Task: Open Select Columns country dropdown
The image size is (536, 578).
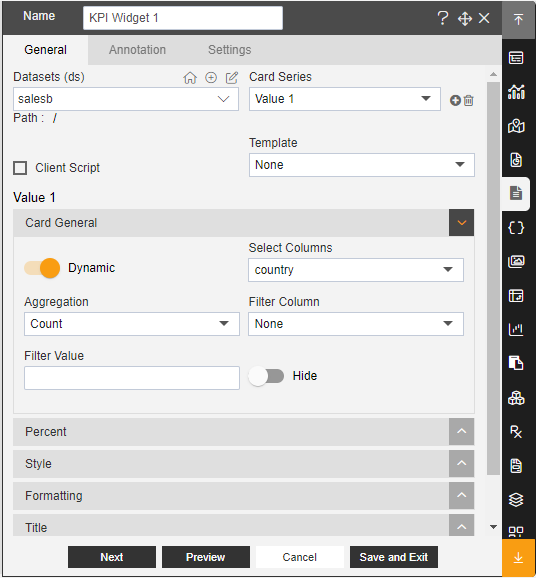Action: (x=356, y=270)
